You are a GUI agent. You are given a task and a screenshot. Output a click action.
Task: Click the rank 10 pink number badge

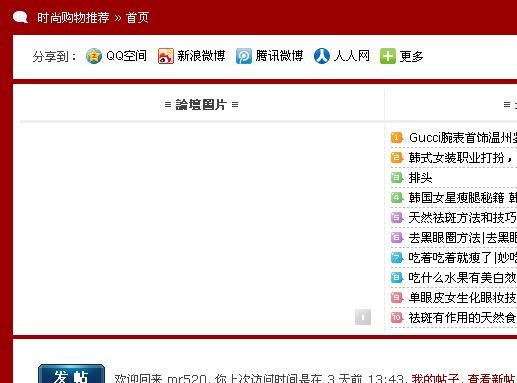pos(397,317)
